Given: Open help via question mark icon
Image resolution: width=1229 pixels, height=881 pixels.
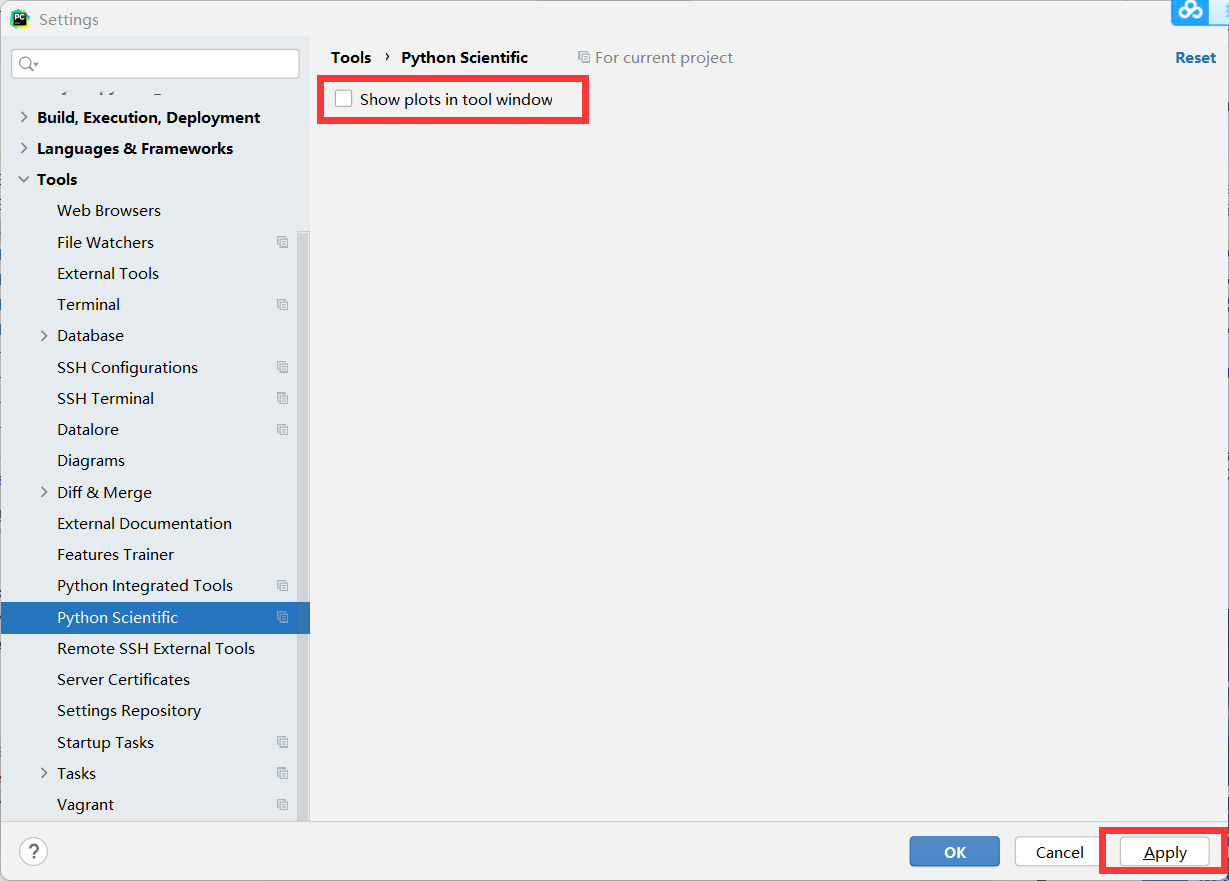Looking at the screenshot, I should click(x=34, y=852).
